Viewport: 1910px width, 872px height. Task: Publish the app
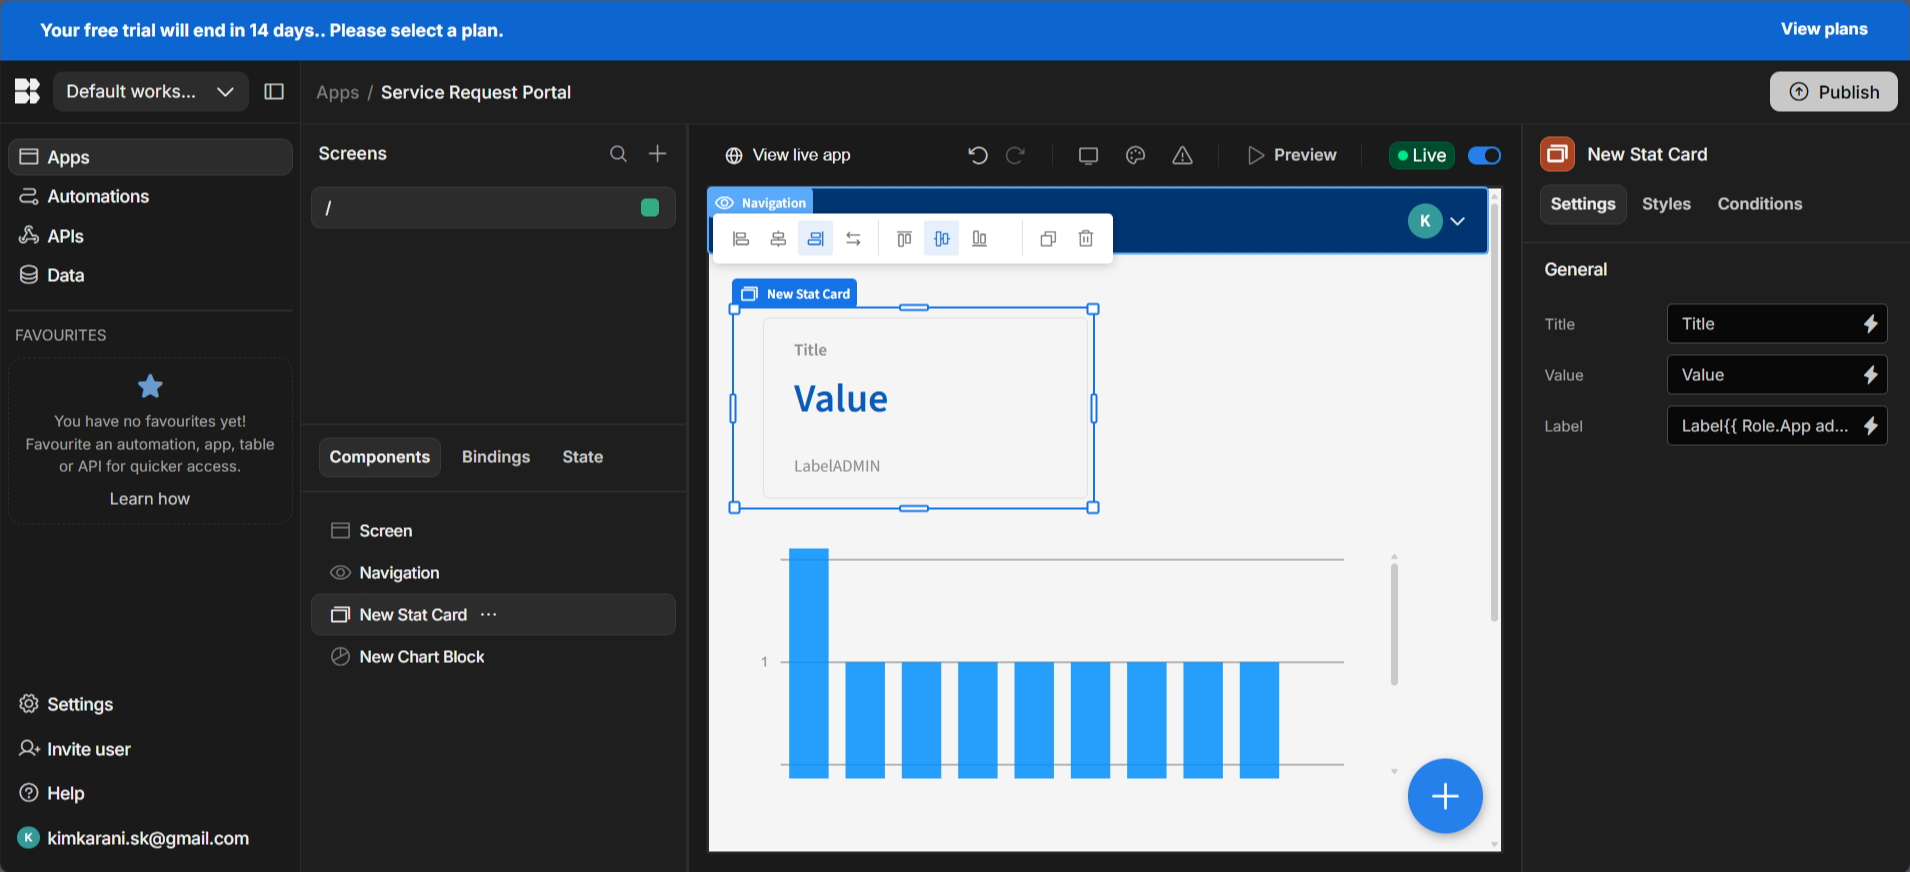click(1833, 91)
